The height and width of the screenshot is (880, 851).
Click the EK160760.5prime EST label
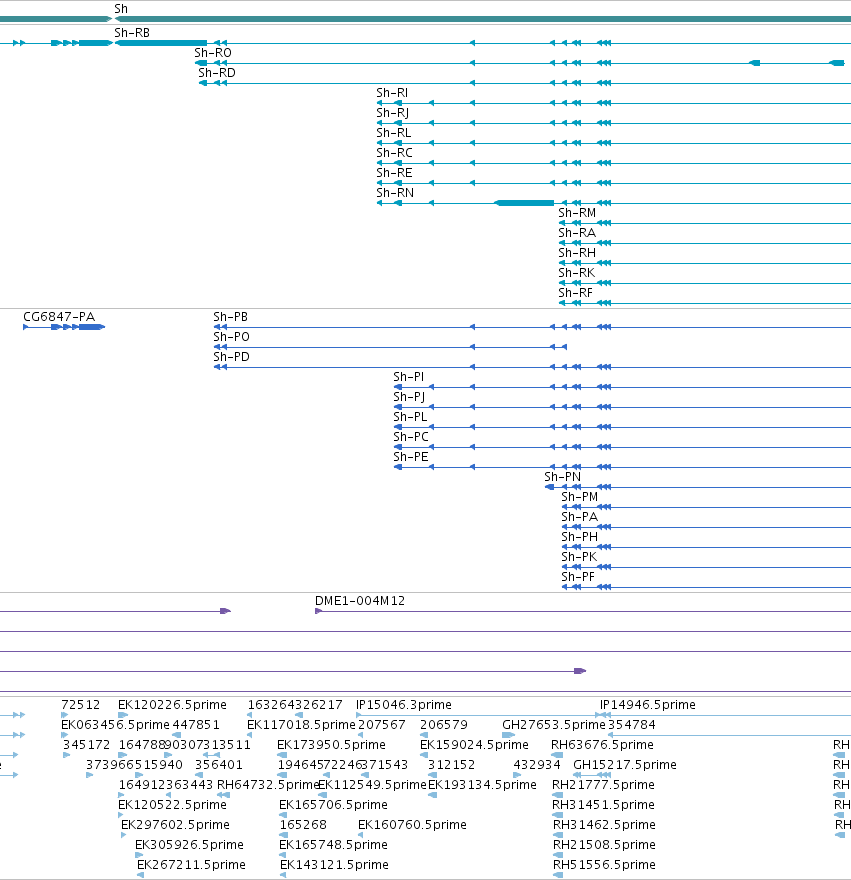pyautogui.click(x=413, y=825)
